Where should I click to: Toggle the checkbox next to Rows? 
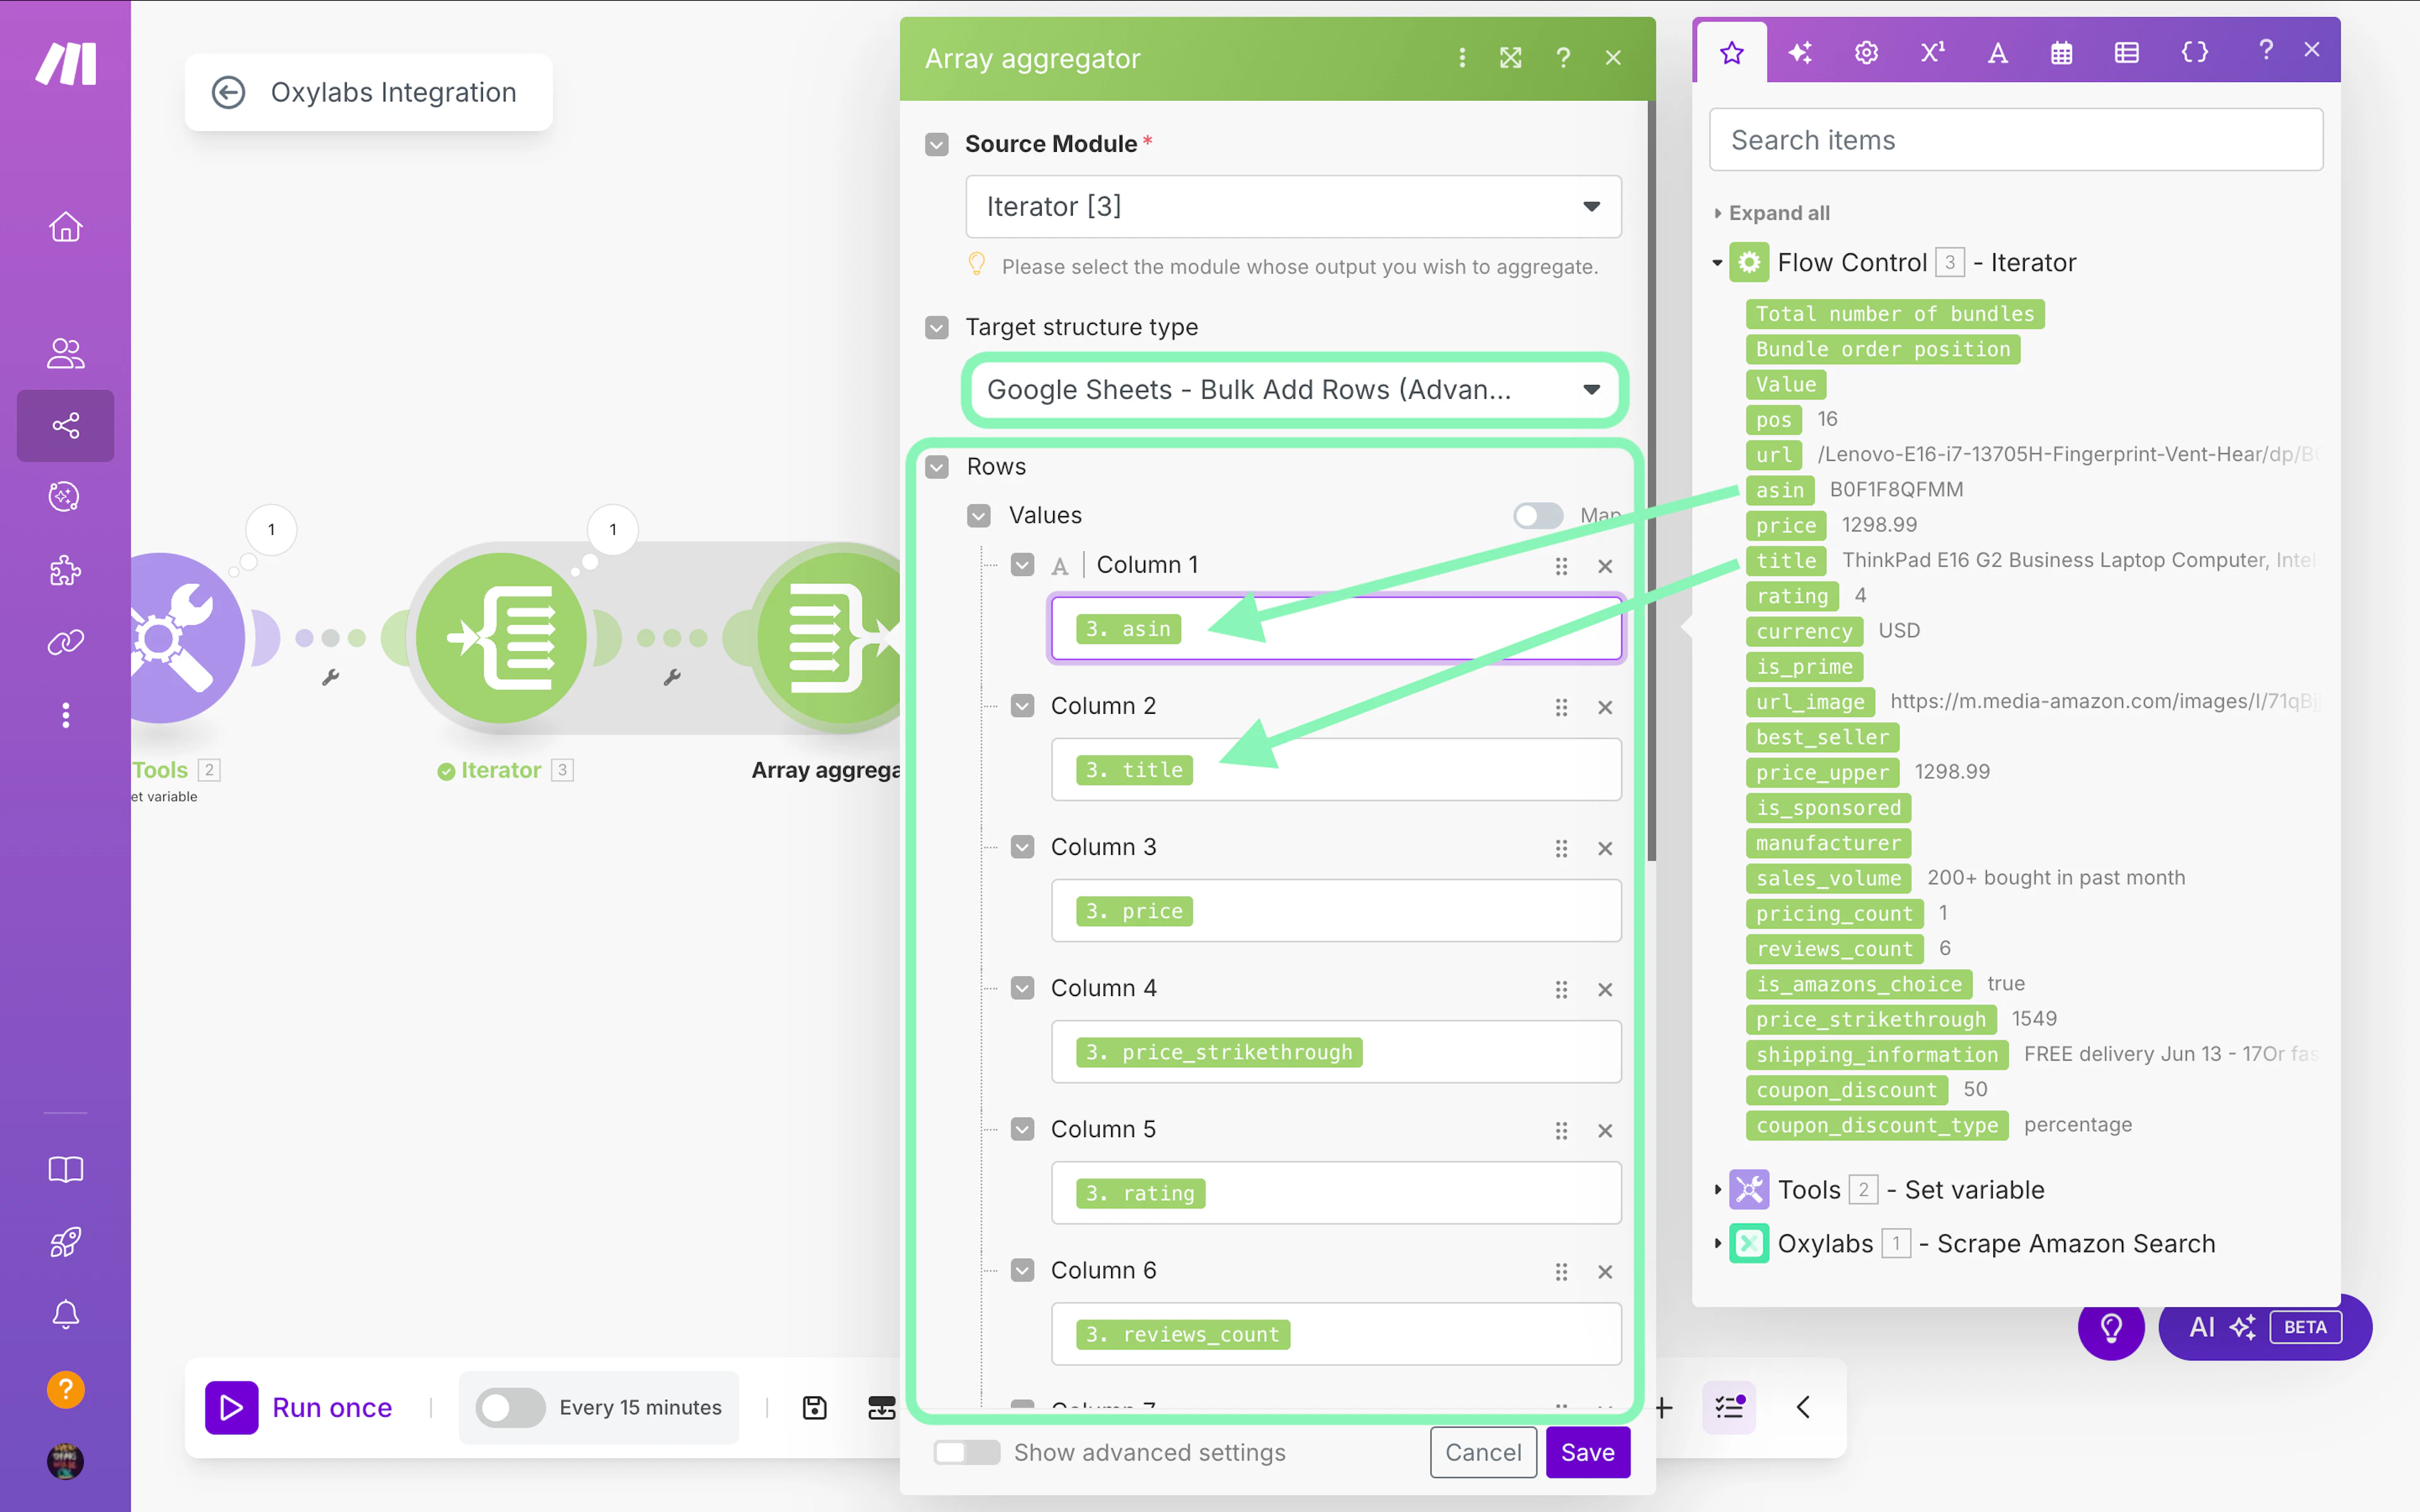point(937,467)
